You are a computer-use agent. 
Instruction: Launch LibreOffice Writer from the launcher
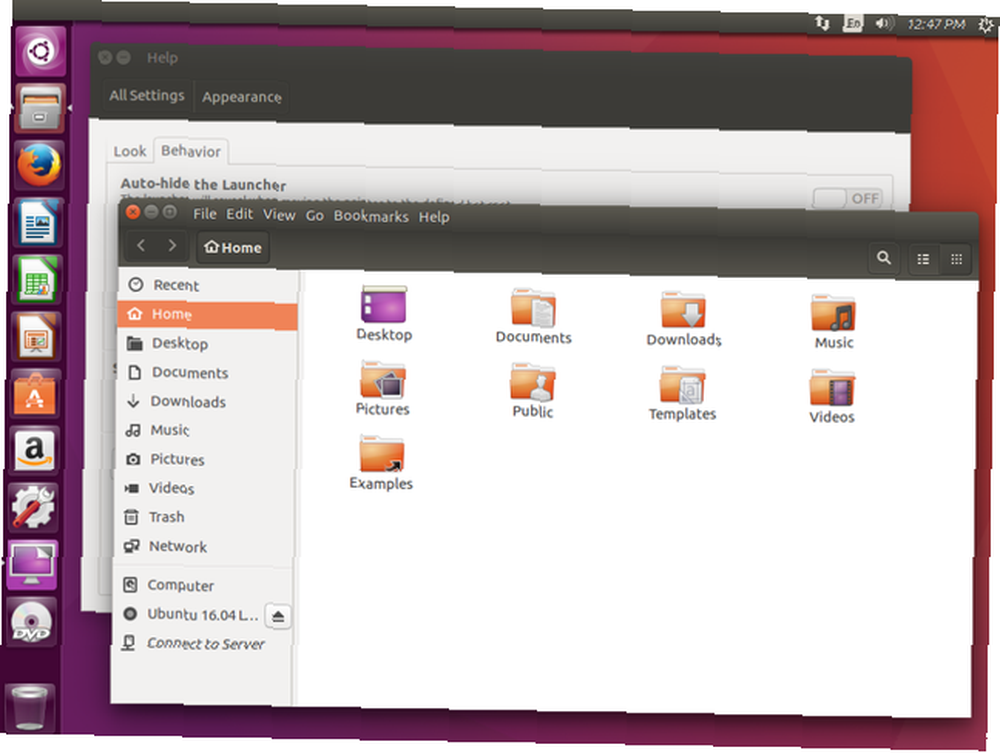point(38,222)
